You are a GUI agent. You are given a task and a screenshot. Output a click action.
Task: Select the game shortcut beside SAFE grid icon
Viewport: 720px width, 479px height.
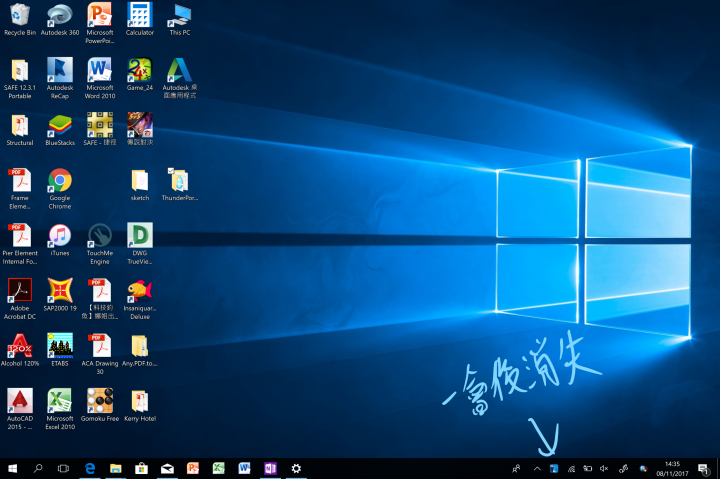[x=140, y=130]
